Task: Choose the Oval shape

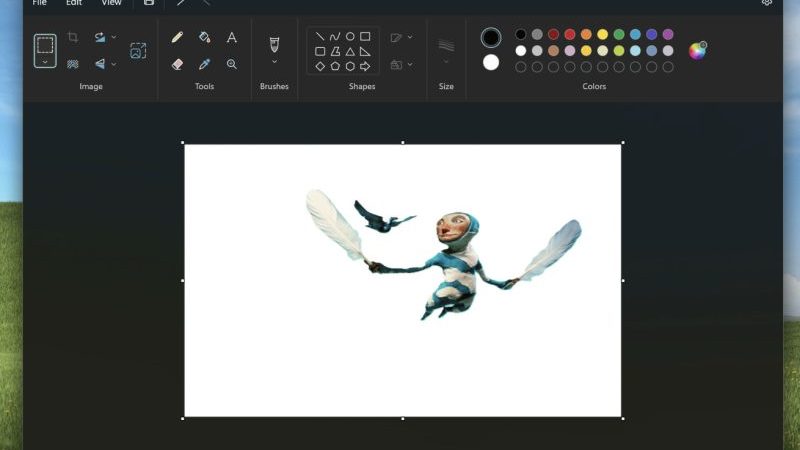Action: pyautogui.click(x=350, y=36)
